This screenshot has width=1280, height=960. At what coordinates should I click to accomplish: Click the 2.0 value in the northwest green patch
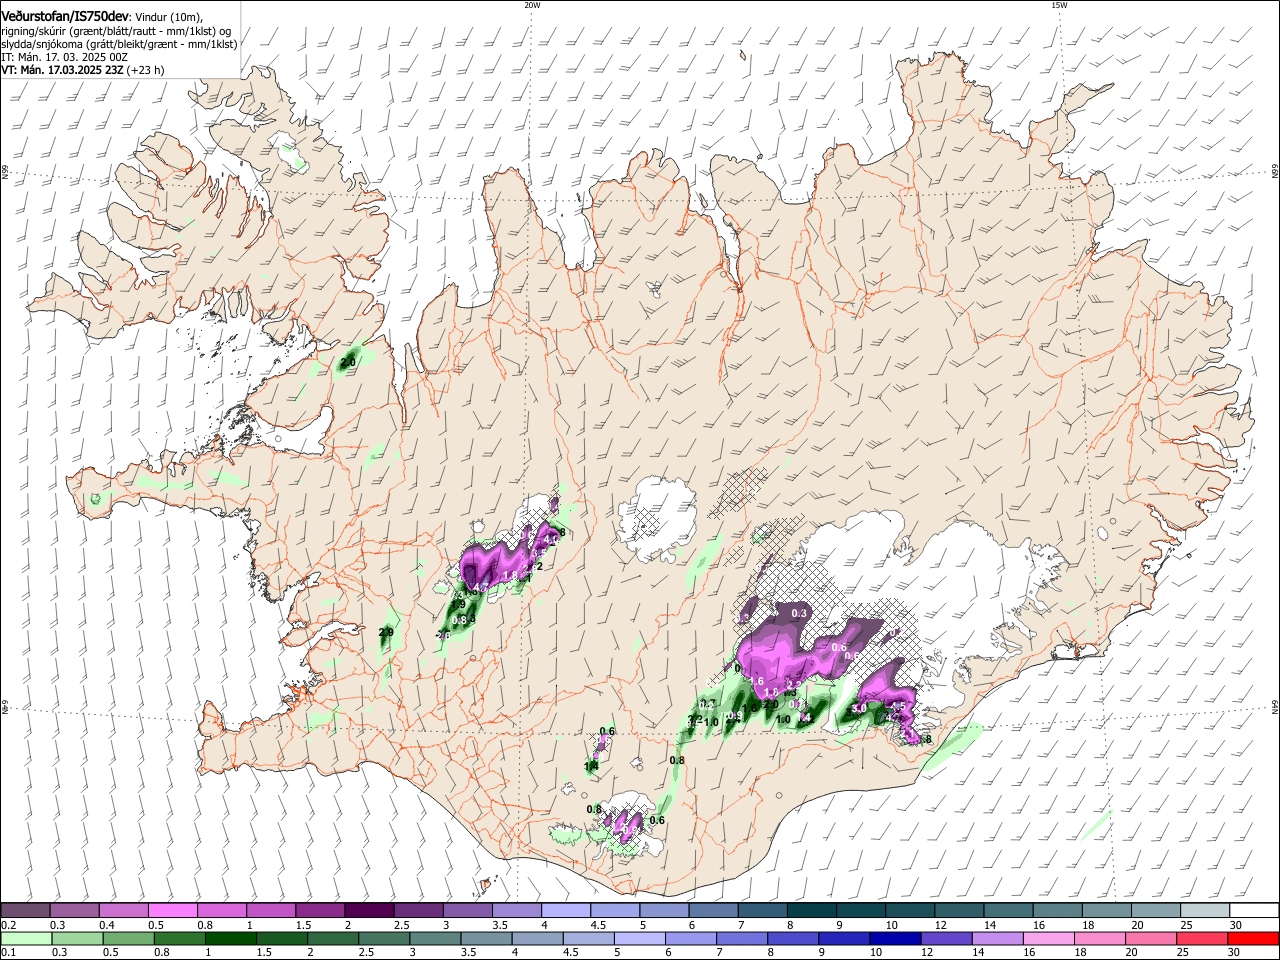[348, 361]
